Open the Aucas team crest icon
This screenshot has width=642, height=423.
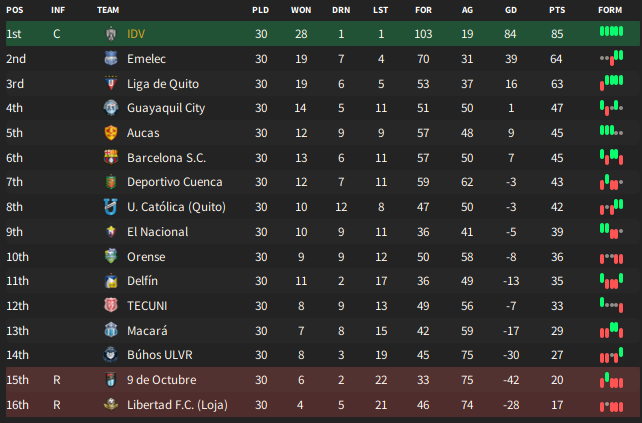(x=111, y=133)
